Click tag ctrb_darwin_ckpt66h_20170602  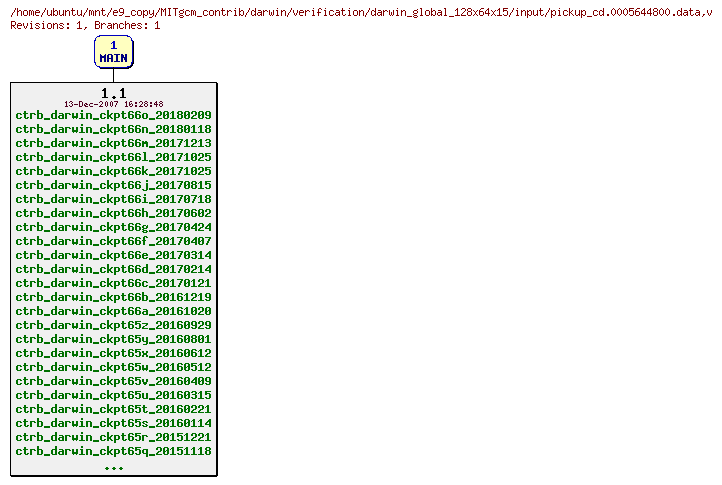tap(114, 213)
